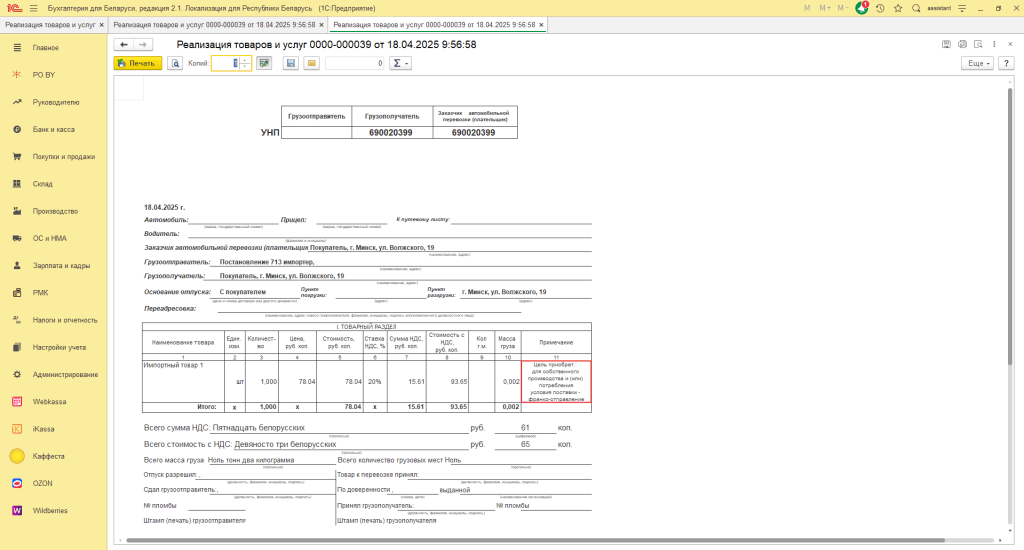Navigate forward with the right arrow
The image size is (1024, 550).
coord(143,44)
